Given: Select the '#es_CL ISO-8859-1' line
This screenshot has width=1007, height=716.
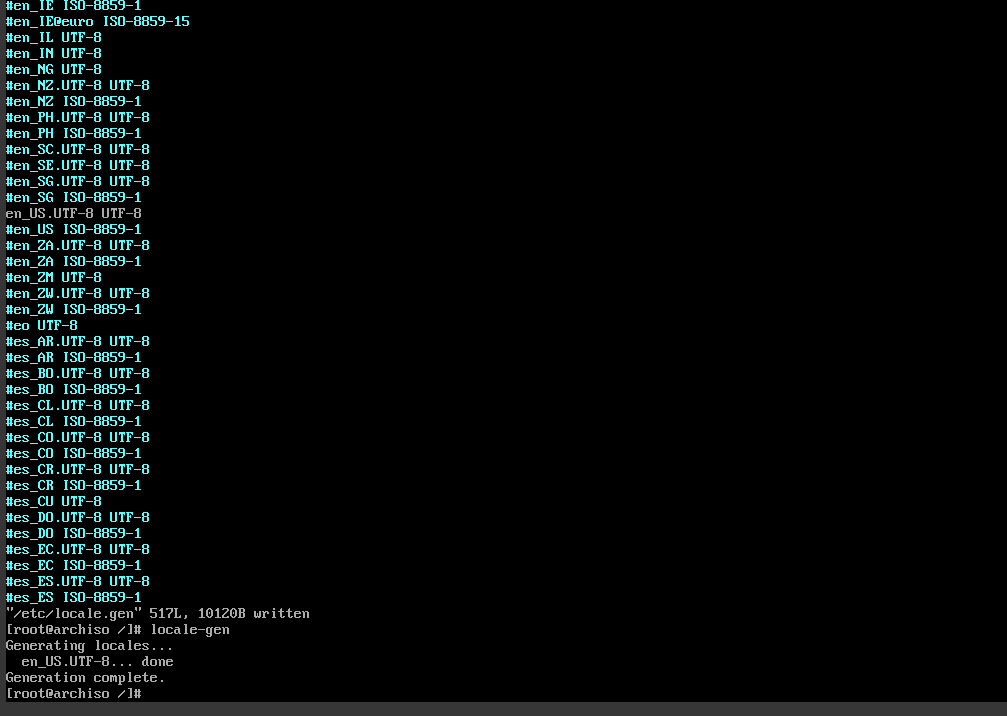Looking at the screenshot, I should coord(73,422).
